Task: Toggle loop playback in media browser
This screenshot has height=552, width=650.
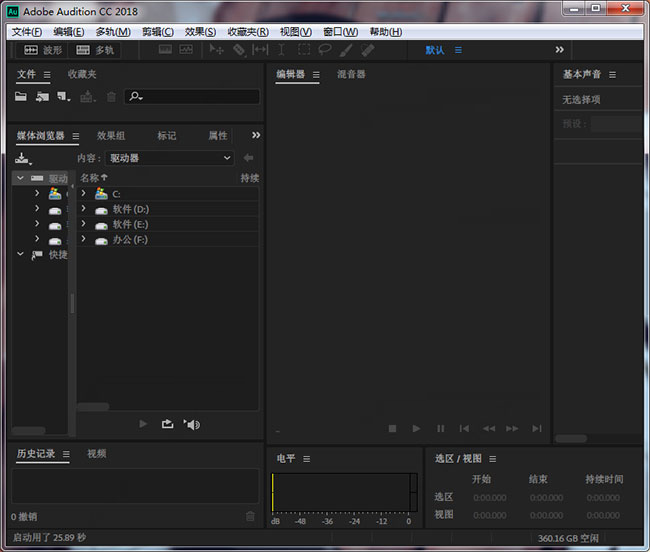Action: [167, 424]
